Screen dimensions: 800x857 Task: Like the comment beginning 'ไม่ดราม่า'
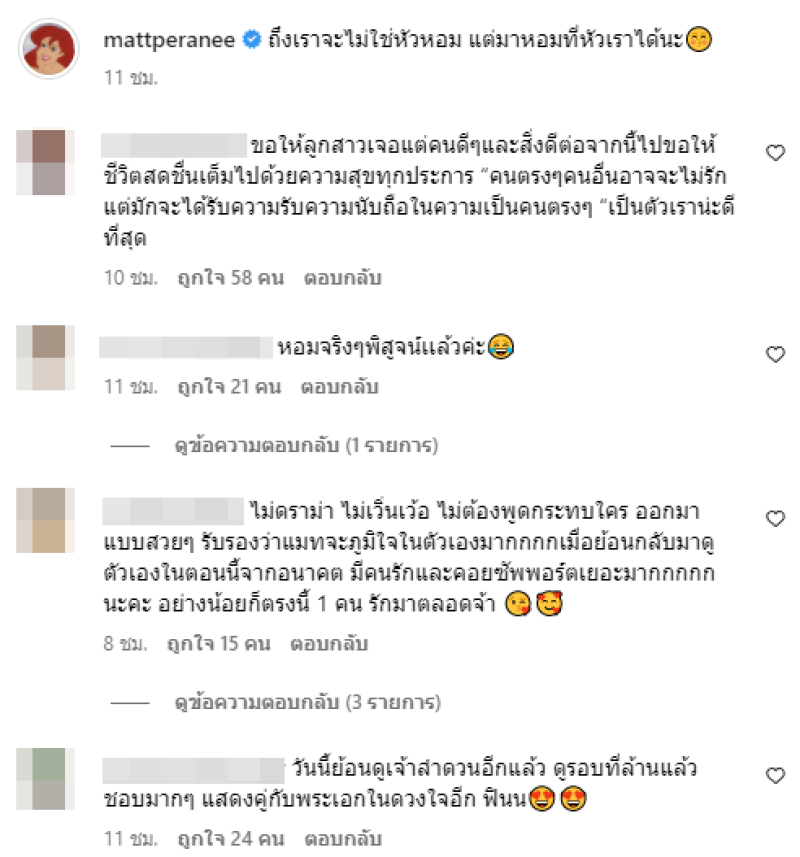775,518
